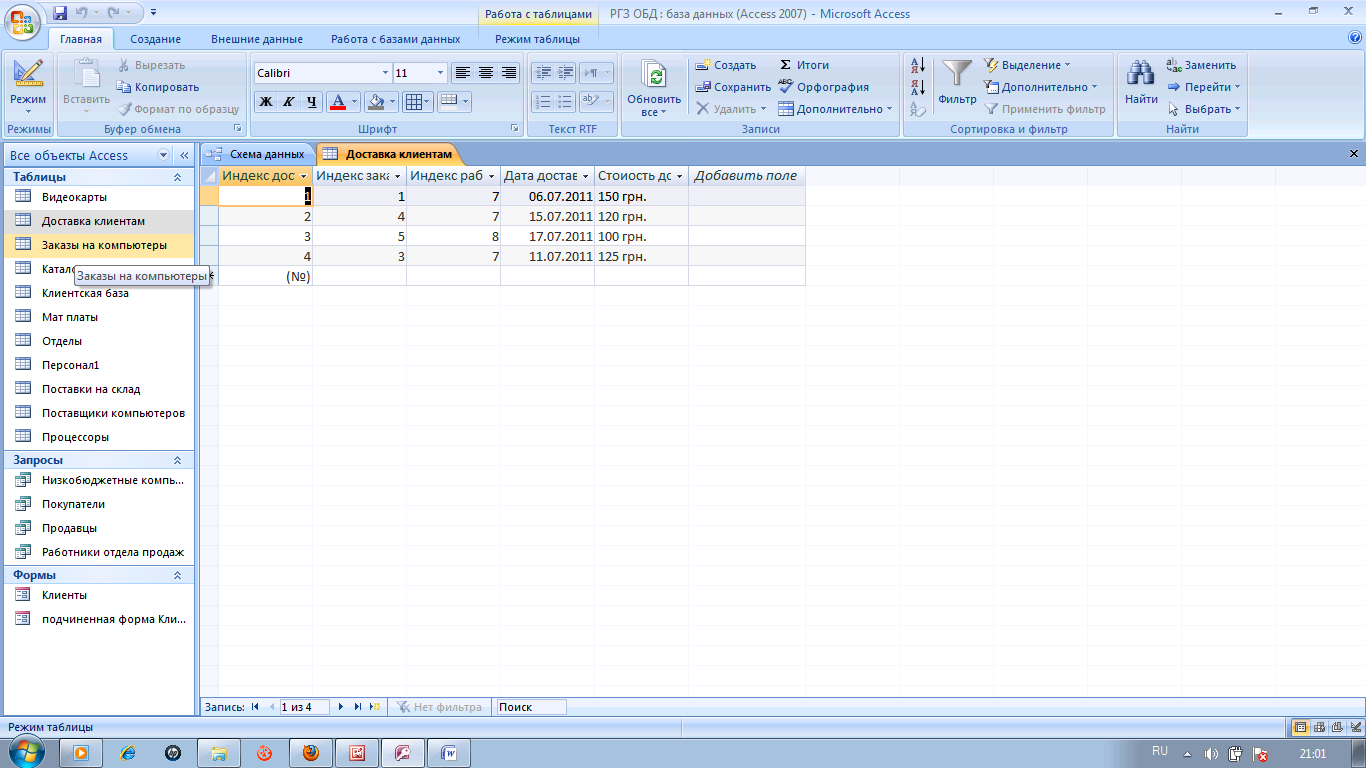Switch to Внешние данные tab
Image resolution: width=1366 pixels, height=768 pixels.
257,39
